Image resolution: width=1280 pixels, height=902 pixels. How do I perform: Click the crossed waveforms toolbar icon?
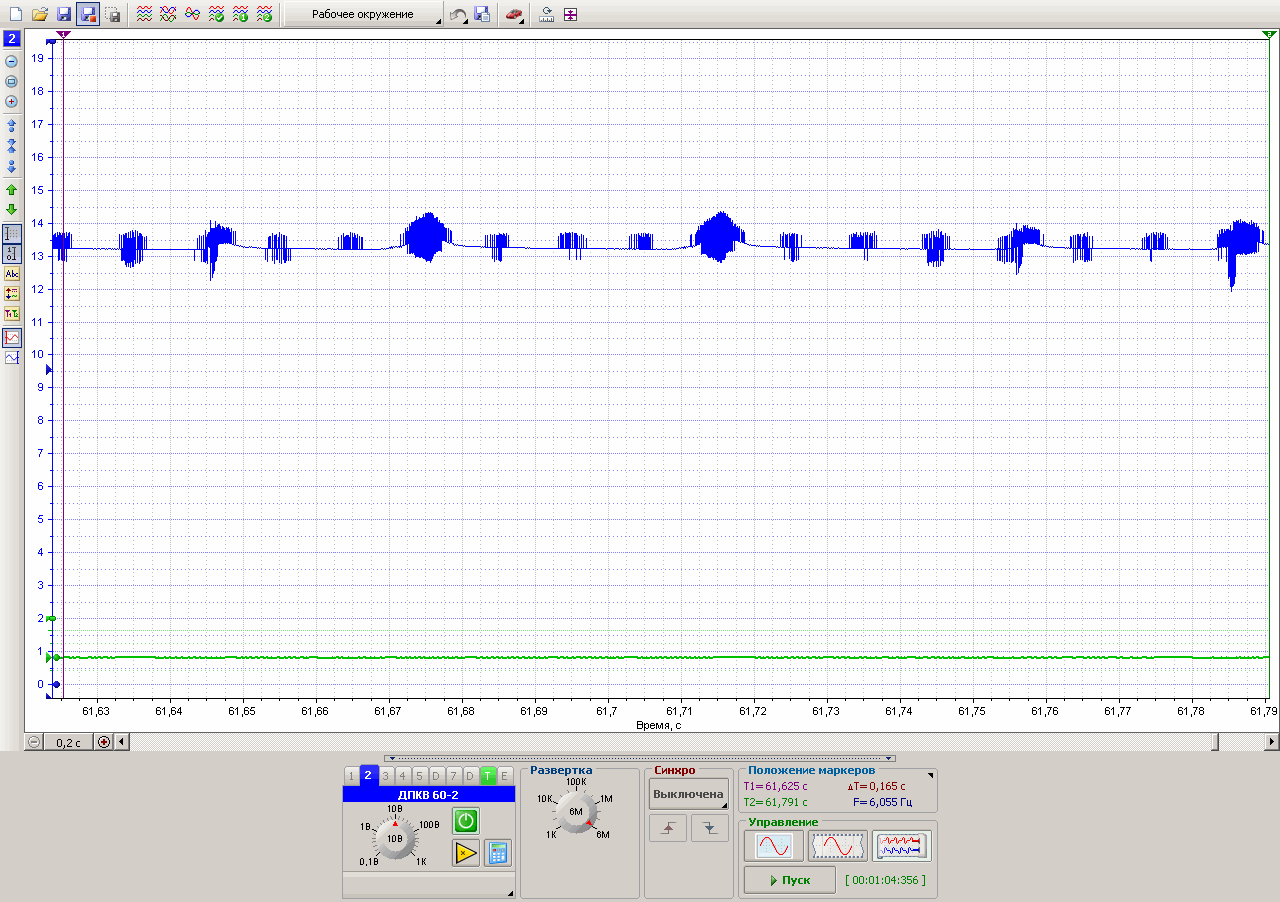pos(169,14)
